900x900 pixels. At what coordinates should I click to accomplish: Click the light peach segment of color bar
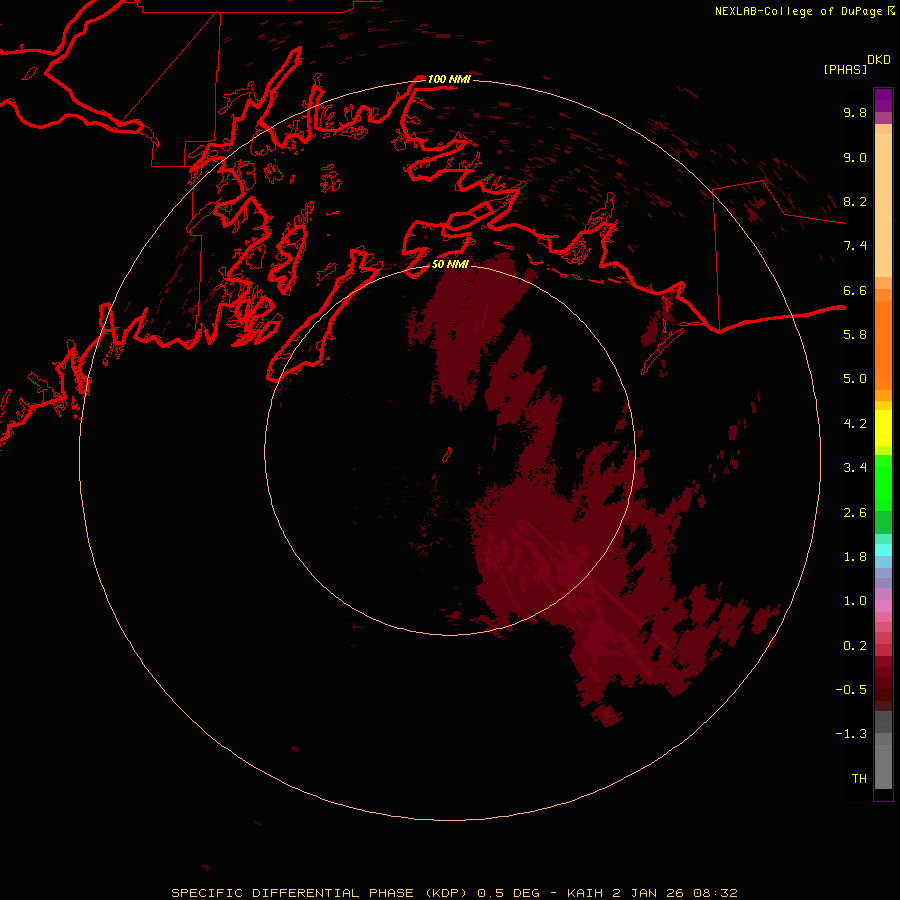pyautogui.click(x=883, y=205)
